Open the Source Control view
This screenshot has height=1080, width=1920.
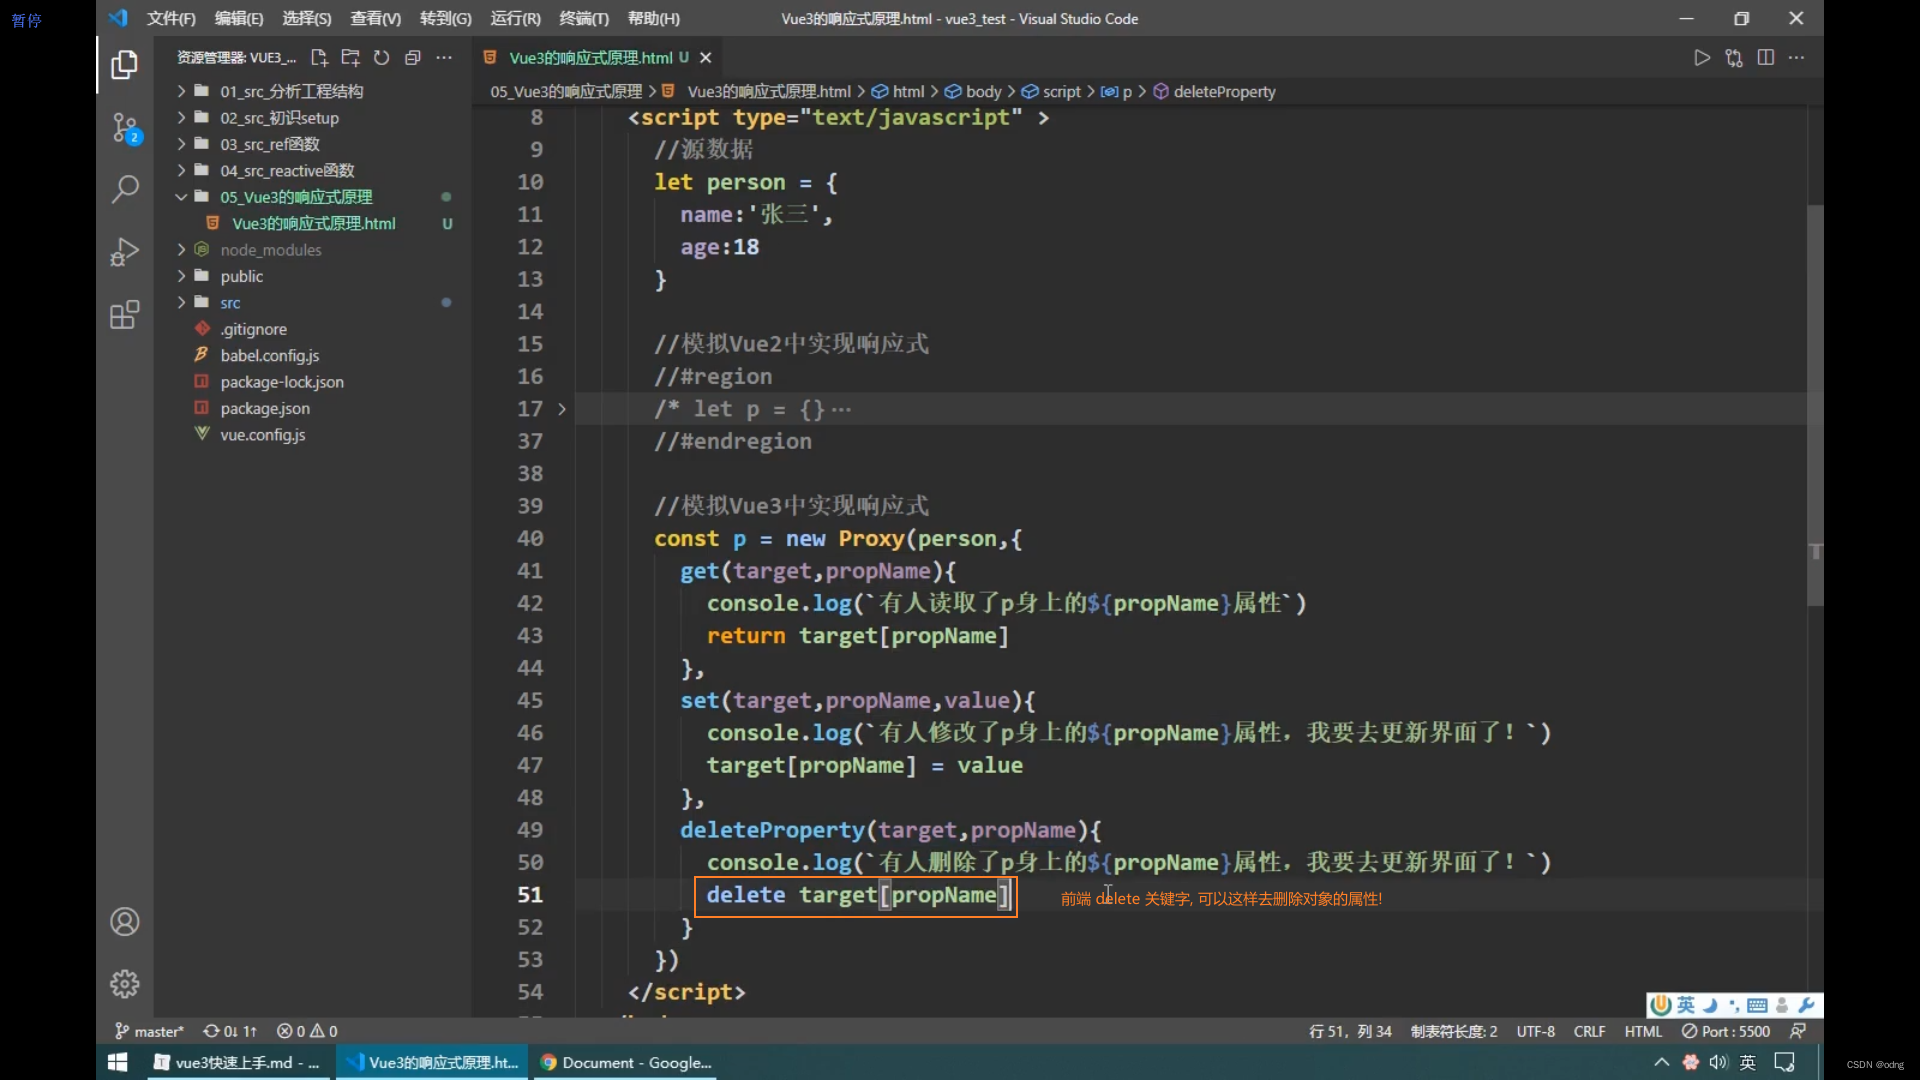pos(124,128)
